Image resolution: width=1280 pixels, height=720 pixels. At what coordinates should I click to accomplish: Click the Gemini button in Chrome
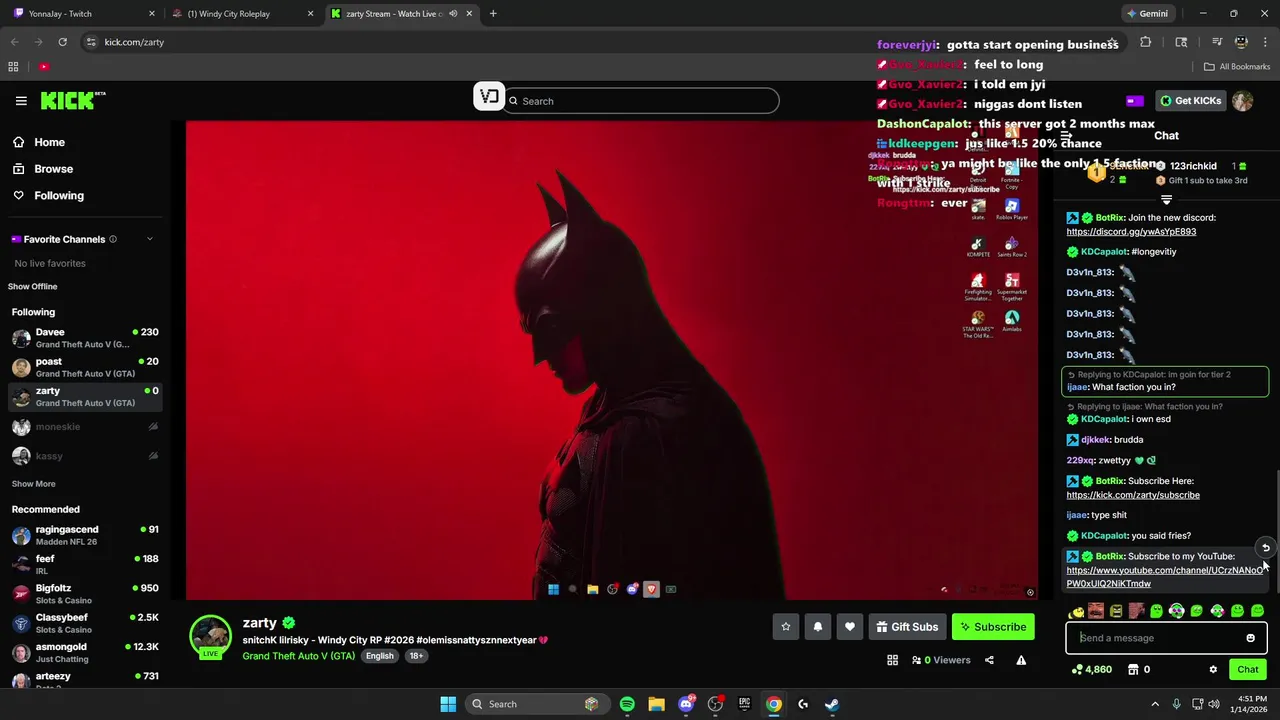point(1147,14)
